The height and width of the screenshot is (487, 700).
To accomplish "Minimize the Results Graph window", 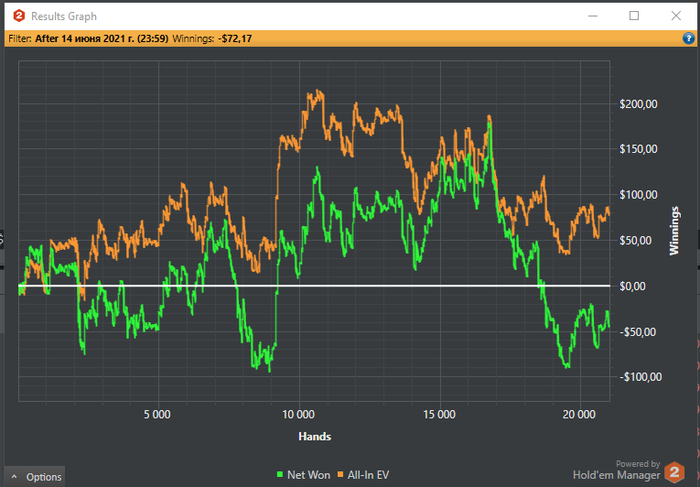I will coord(593,16).
